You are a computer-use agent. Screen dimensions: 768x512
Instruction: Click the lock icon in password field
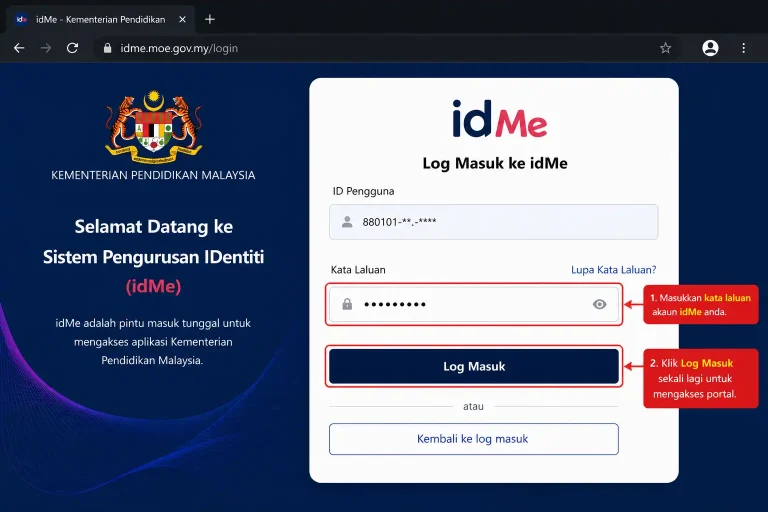(x=347, y=304)
